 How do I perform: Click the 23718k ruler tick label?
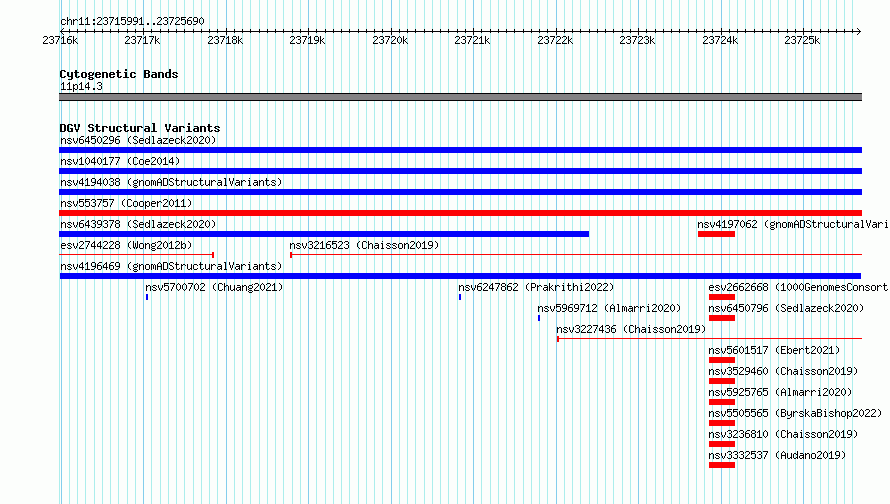tap(225, 40)
